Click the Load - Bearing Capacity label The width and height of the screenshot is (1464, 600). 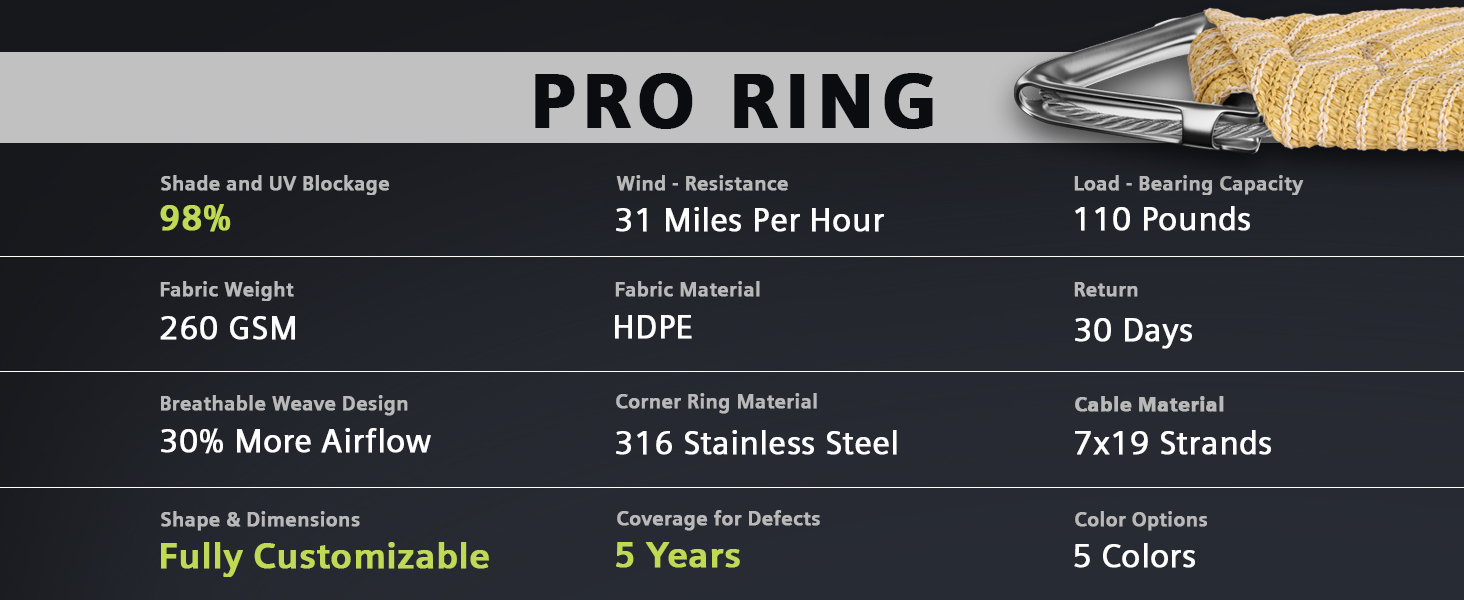coord(1188,184)
